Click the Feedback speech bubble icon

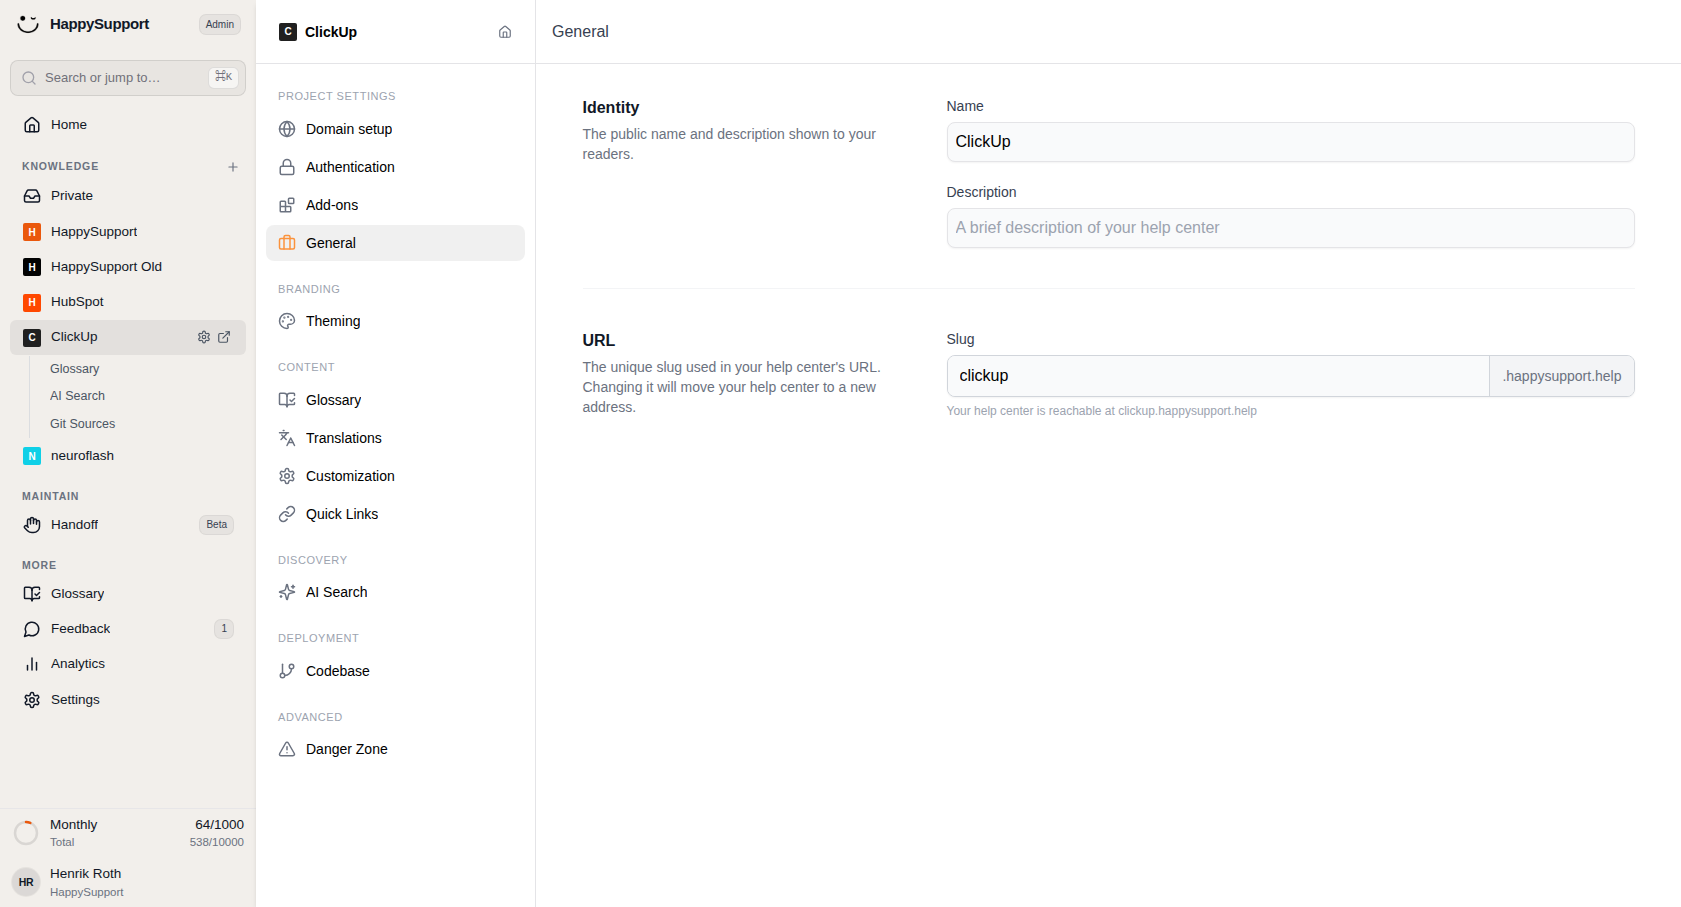click(x=32, y=629)
